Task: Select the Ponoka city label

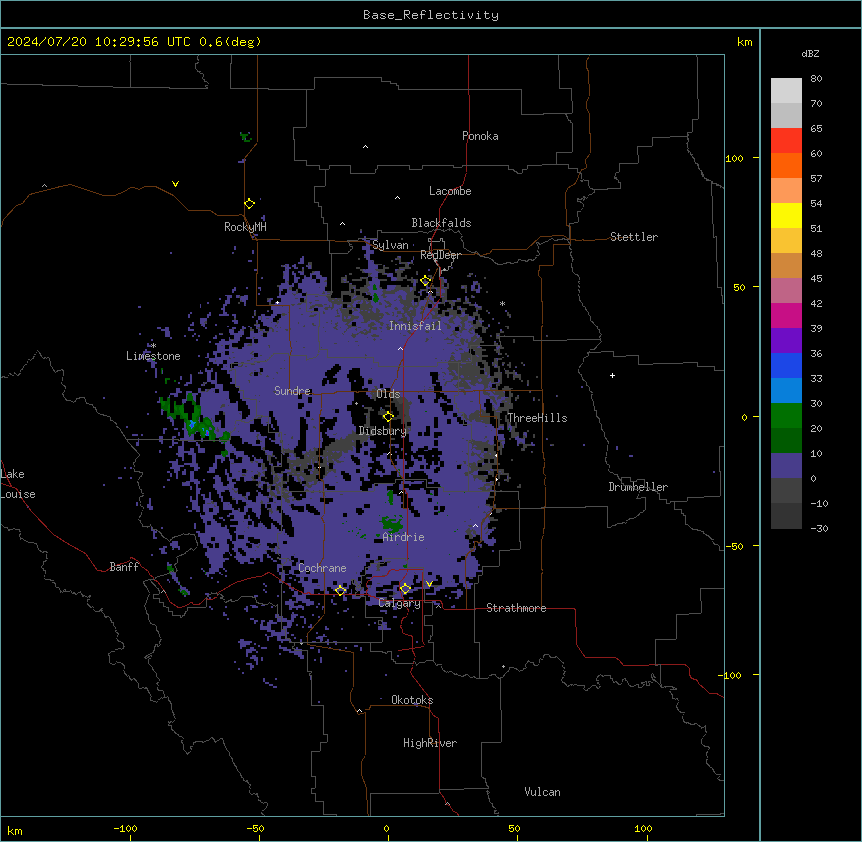Action: [x=480, y=136]
